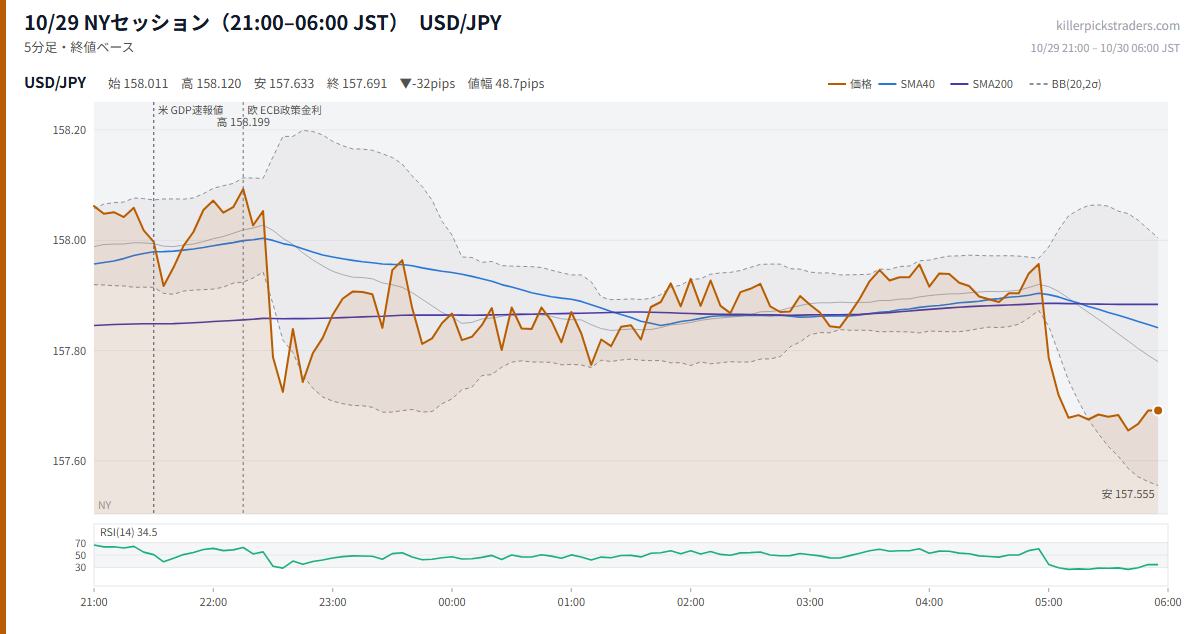The height and width of the screenshot is (634, 1200).
Task: Click the 157.60 y-axis label
Action: (70, 461)
